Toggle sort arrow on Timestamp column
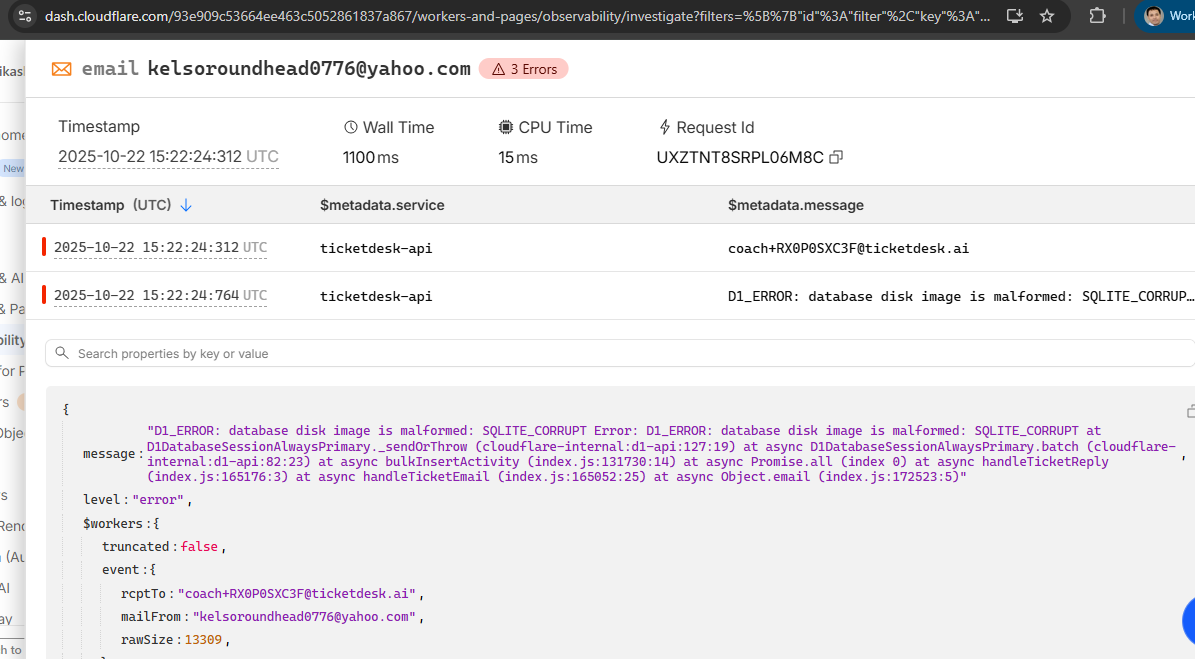The width and height of the screenshot is (1195, 659). pos(186,205)
